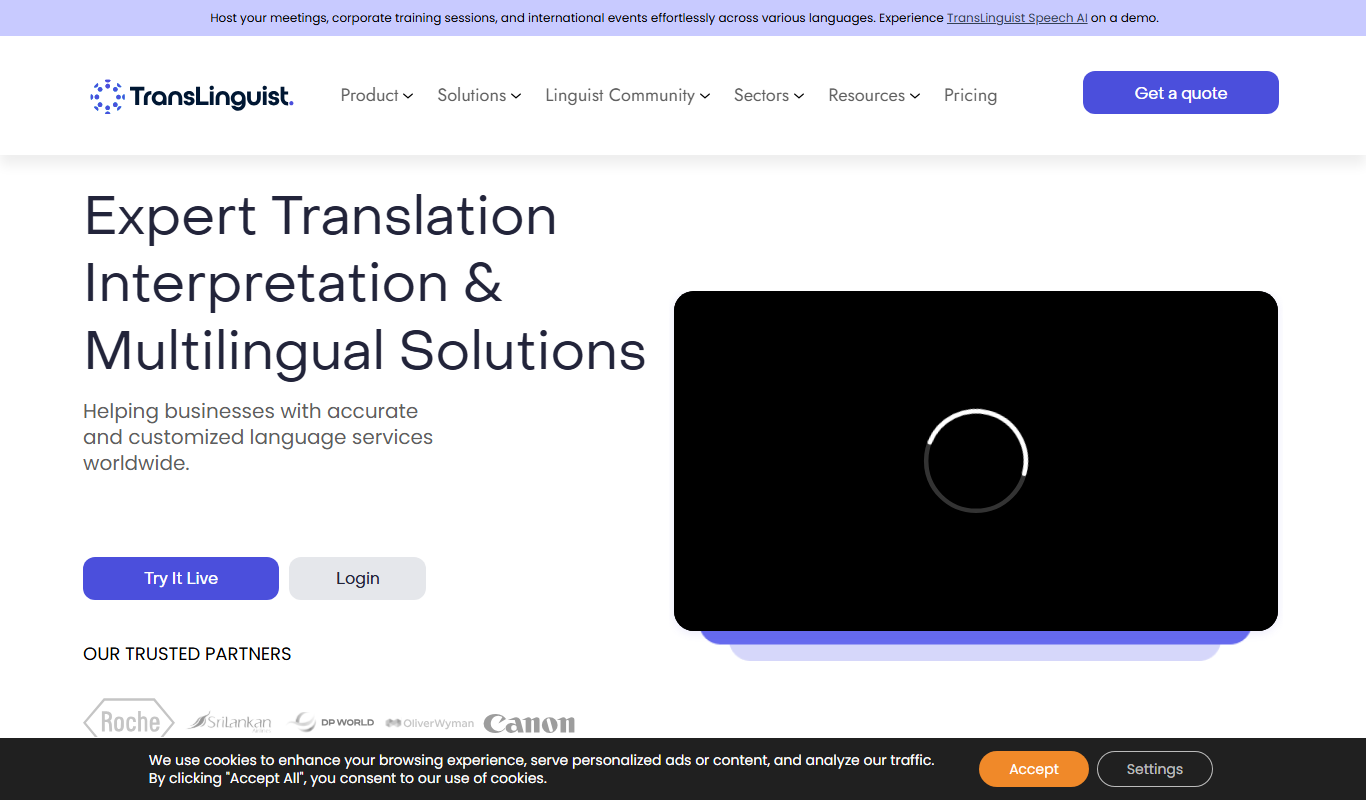Click the loading video player

pyautogui.click(x=976, y=461)
